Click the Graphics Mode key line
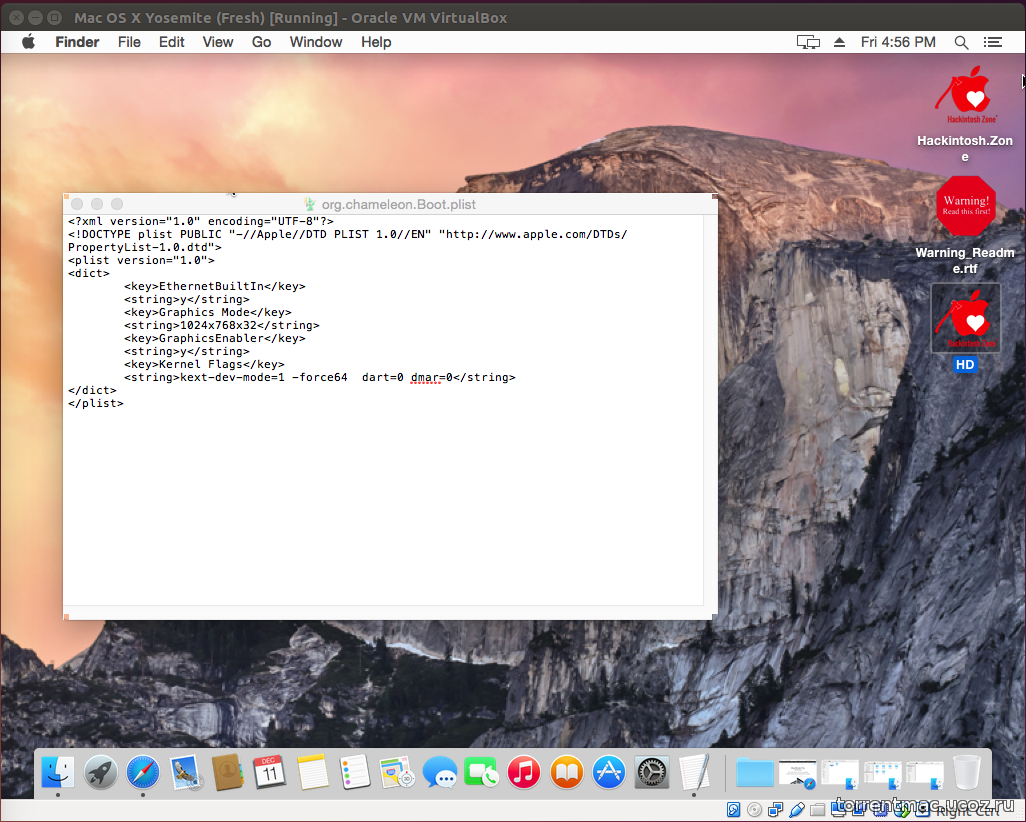1026x822 pixels. pyautogui.click(x=207, y=312)
